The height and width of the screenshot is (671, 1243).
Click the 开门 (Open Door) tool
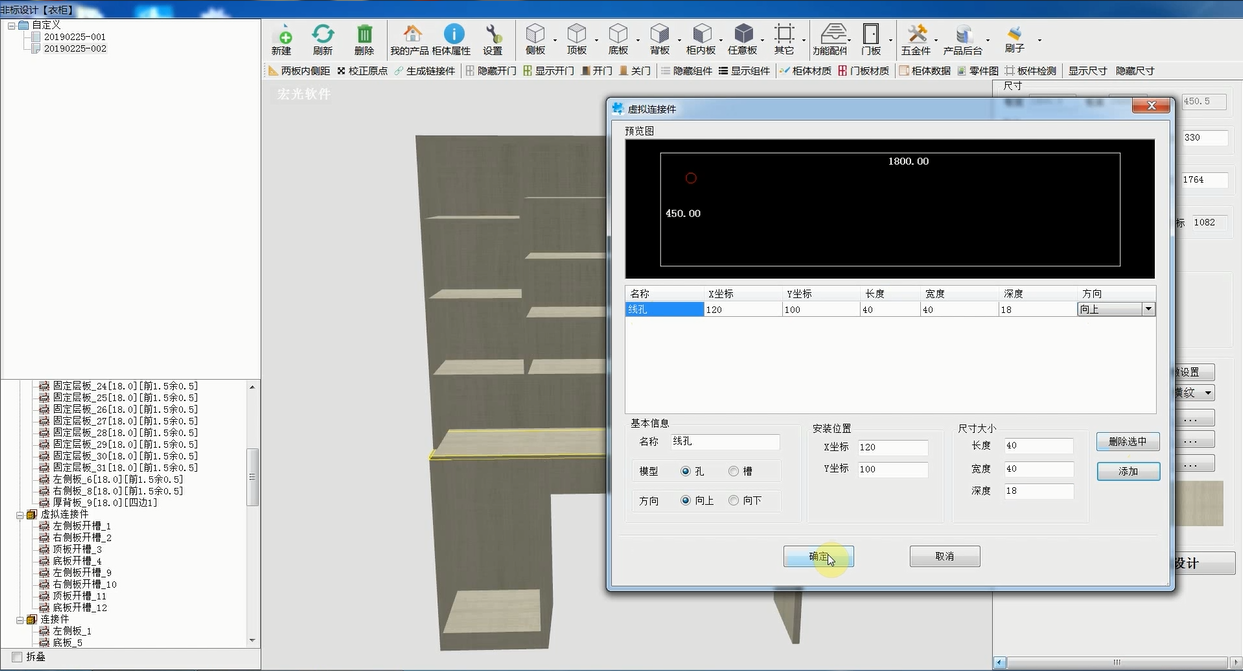596,71
